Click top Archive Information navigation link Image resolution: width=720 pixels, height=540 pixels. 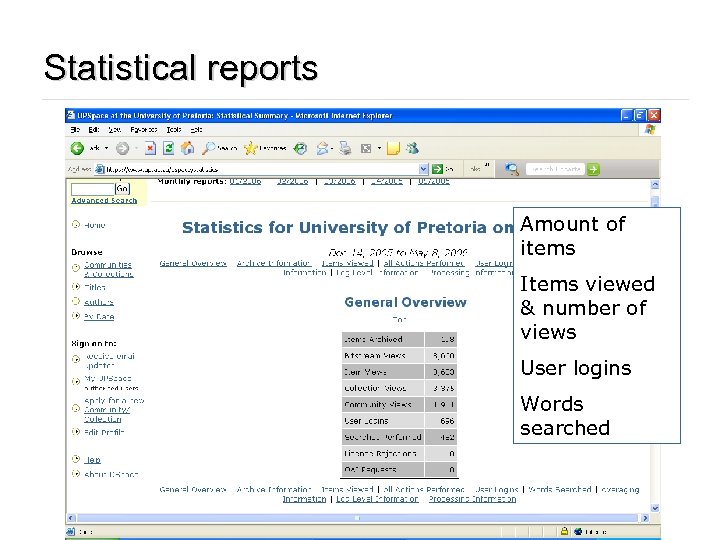pos(274,264)
